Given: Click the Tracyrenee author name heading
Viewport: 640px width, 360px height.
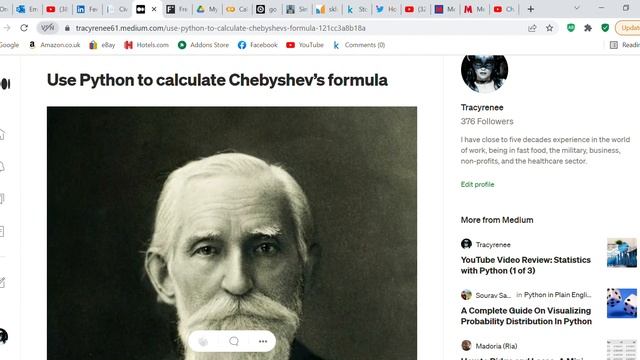Looking at the screenshot, I should coord(482,107).
